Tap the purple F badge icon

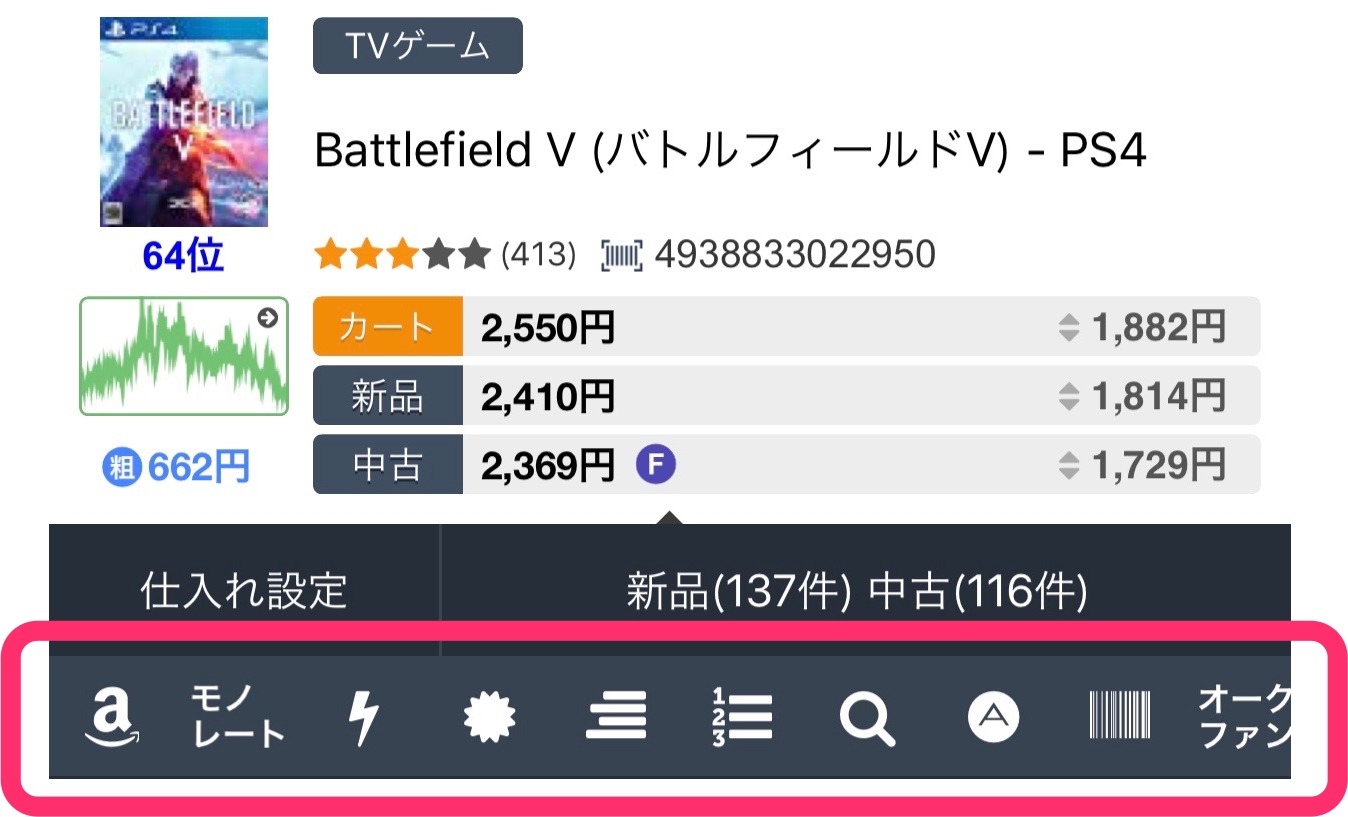pos(656,465)
